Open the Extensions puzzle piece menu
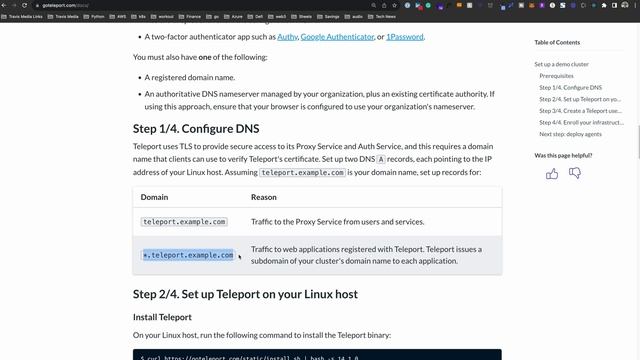Screen dimensions: 640x360 [x=604, y=5]
